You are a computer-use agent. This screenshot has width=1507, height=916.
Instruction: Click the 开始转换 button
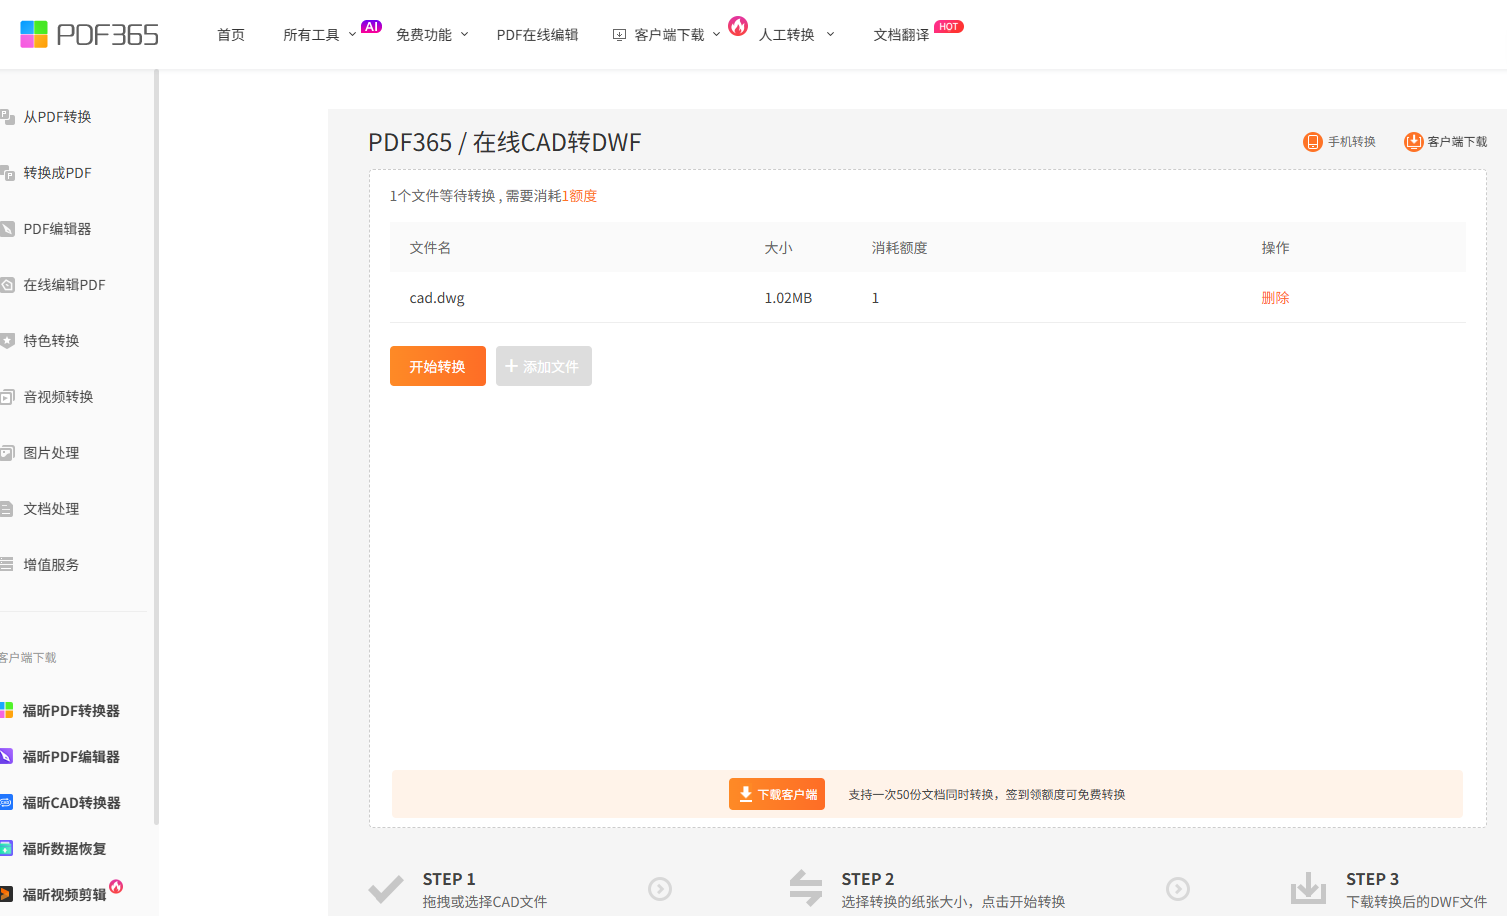click(437, 366)
